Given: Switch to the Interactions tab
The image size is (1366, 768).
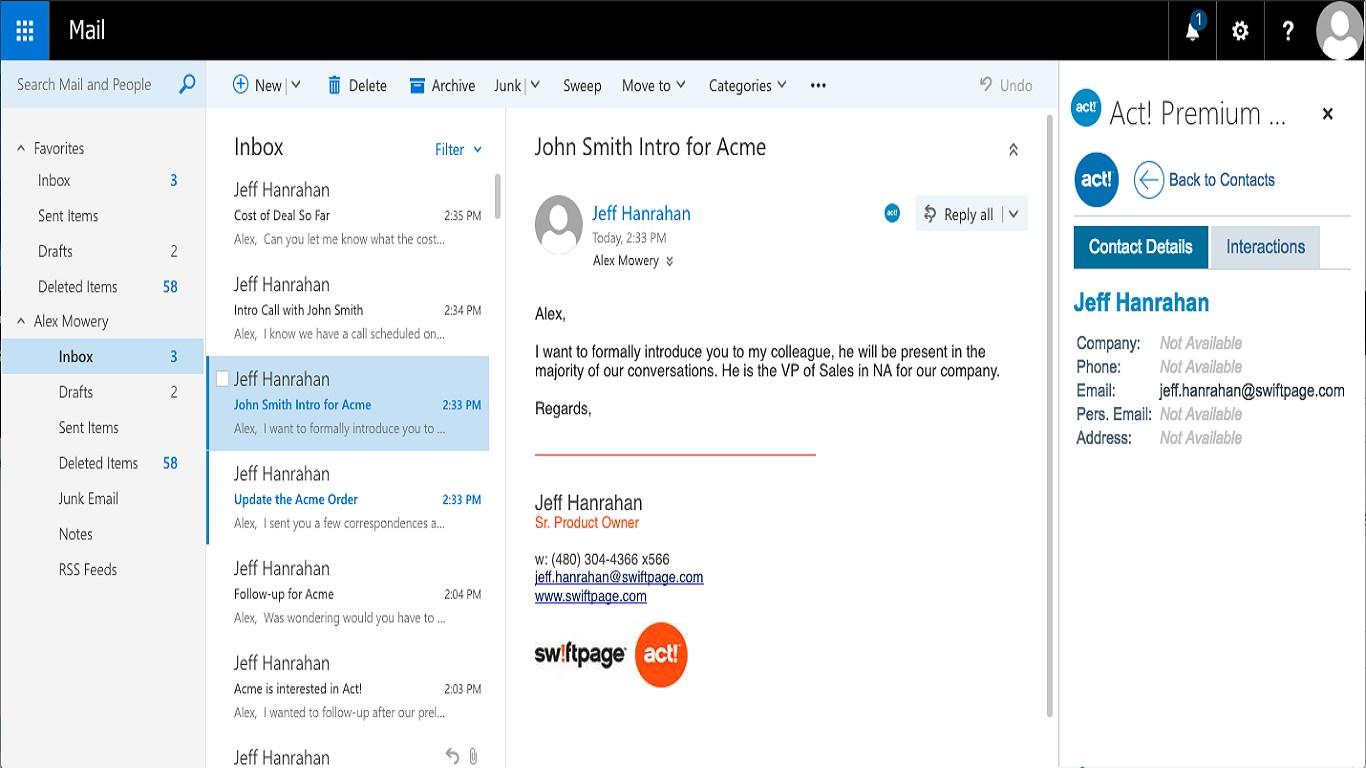Looking at the screenshot, I should pyautogui.click(x=1265, y=247).
